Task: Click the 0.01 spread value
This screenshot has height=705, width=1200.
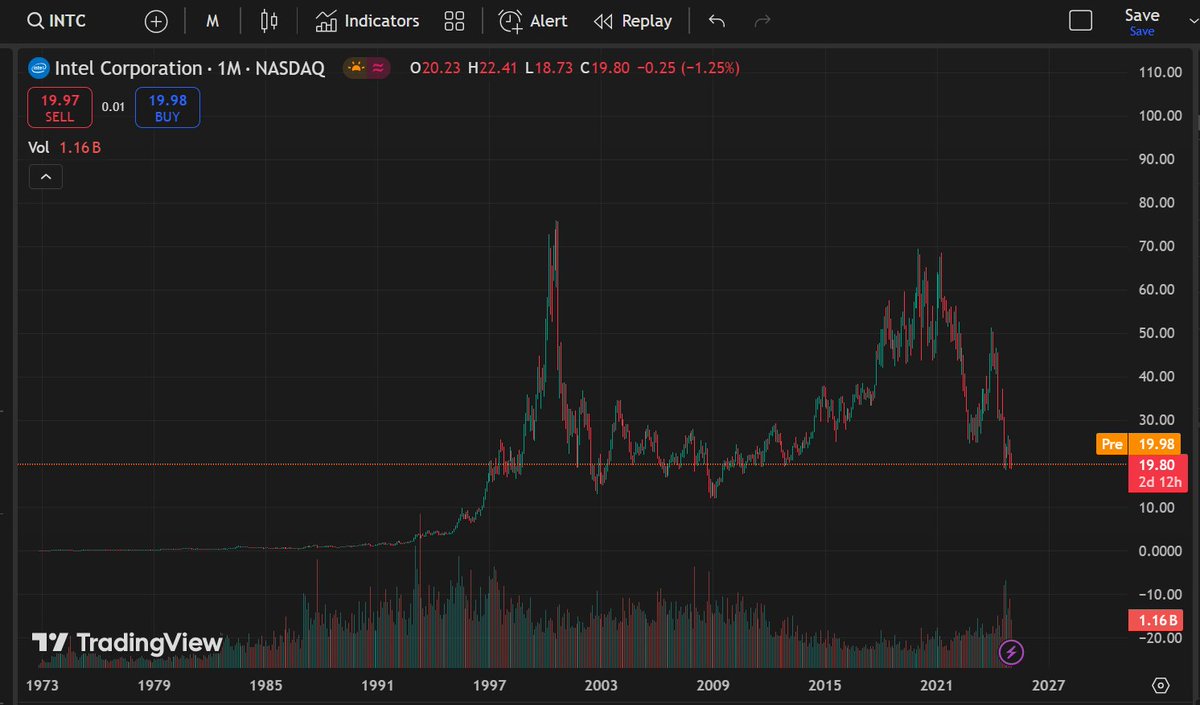Action: (114, 107)
